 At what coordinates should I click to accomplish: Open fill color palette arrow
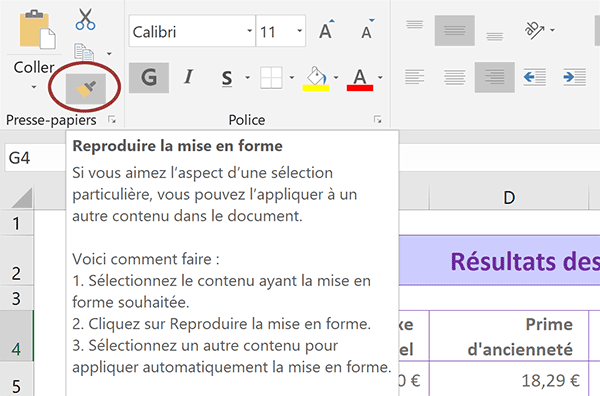point(336,78)
